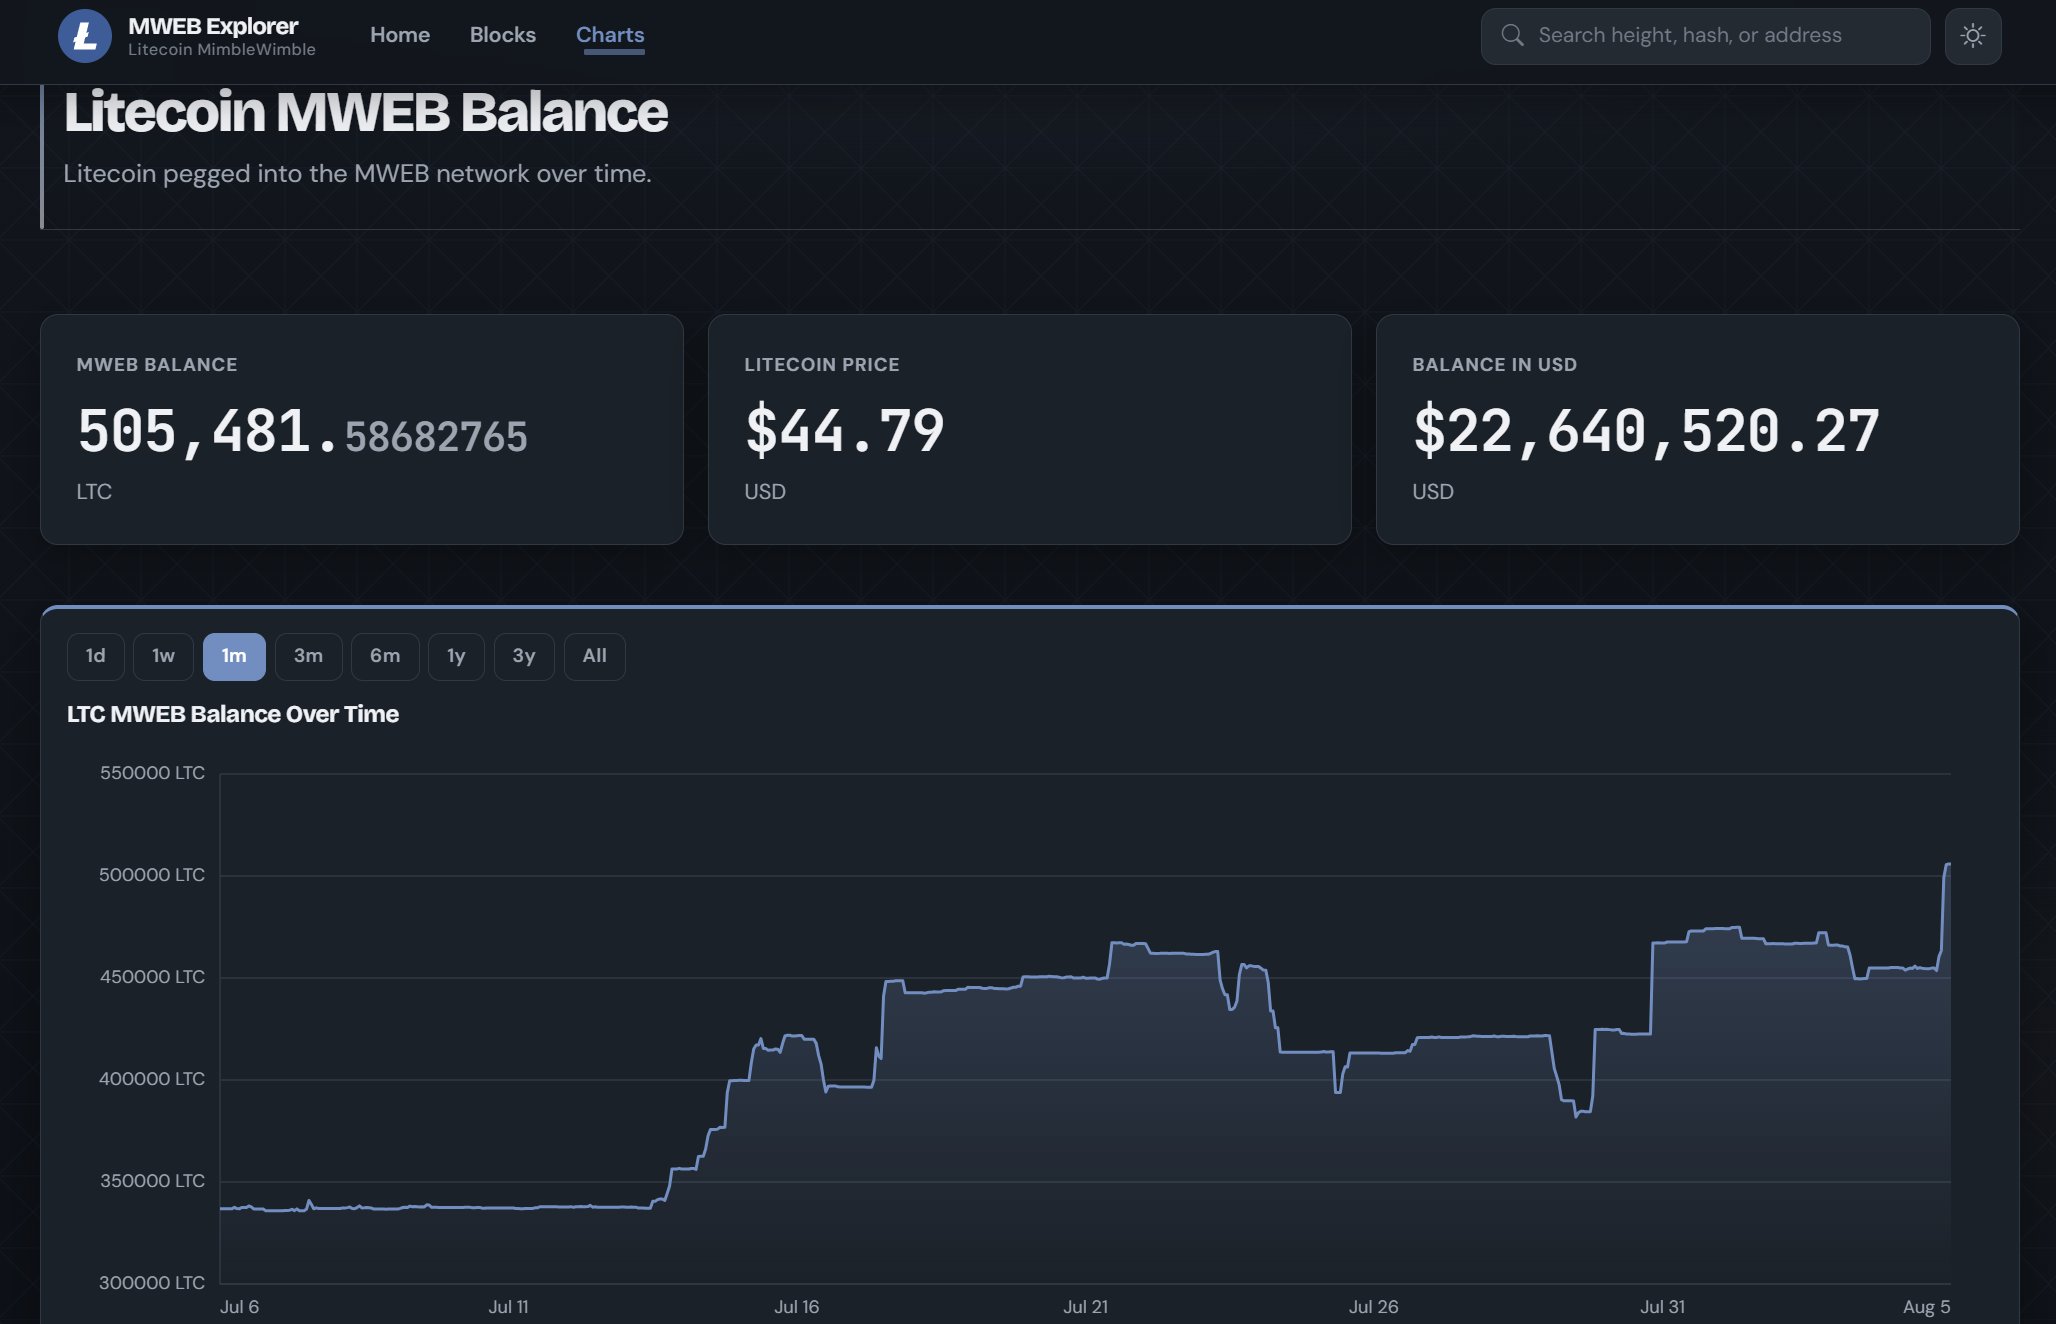Click the 400000 LTC axis label
The width and height of the screenshot is (2056, 1324).
tap(152, 1079)
